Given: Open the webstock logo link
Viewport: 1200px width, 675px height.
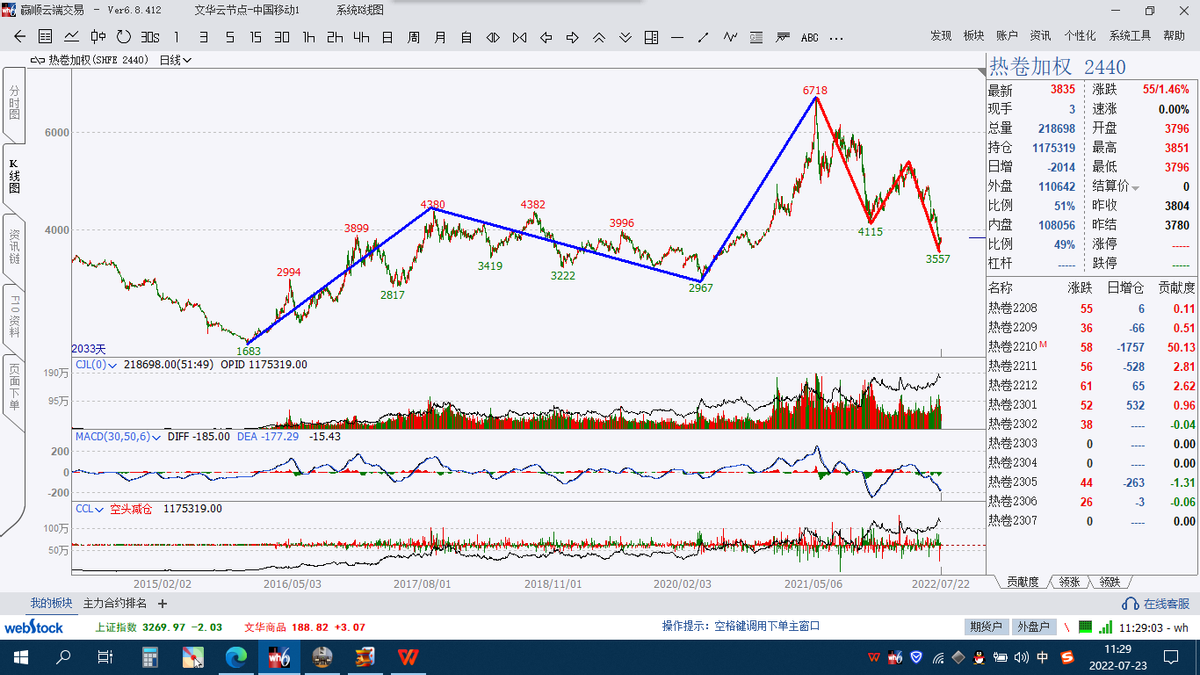Looking at the screenshot, I should [34, 627].
